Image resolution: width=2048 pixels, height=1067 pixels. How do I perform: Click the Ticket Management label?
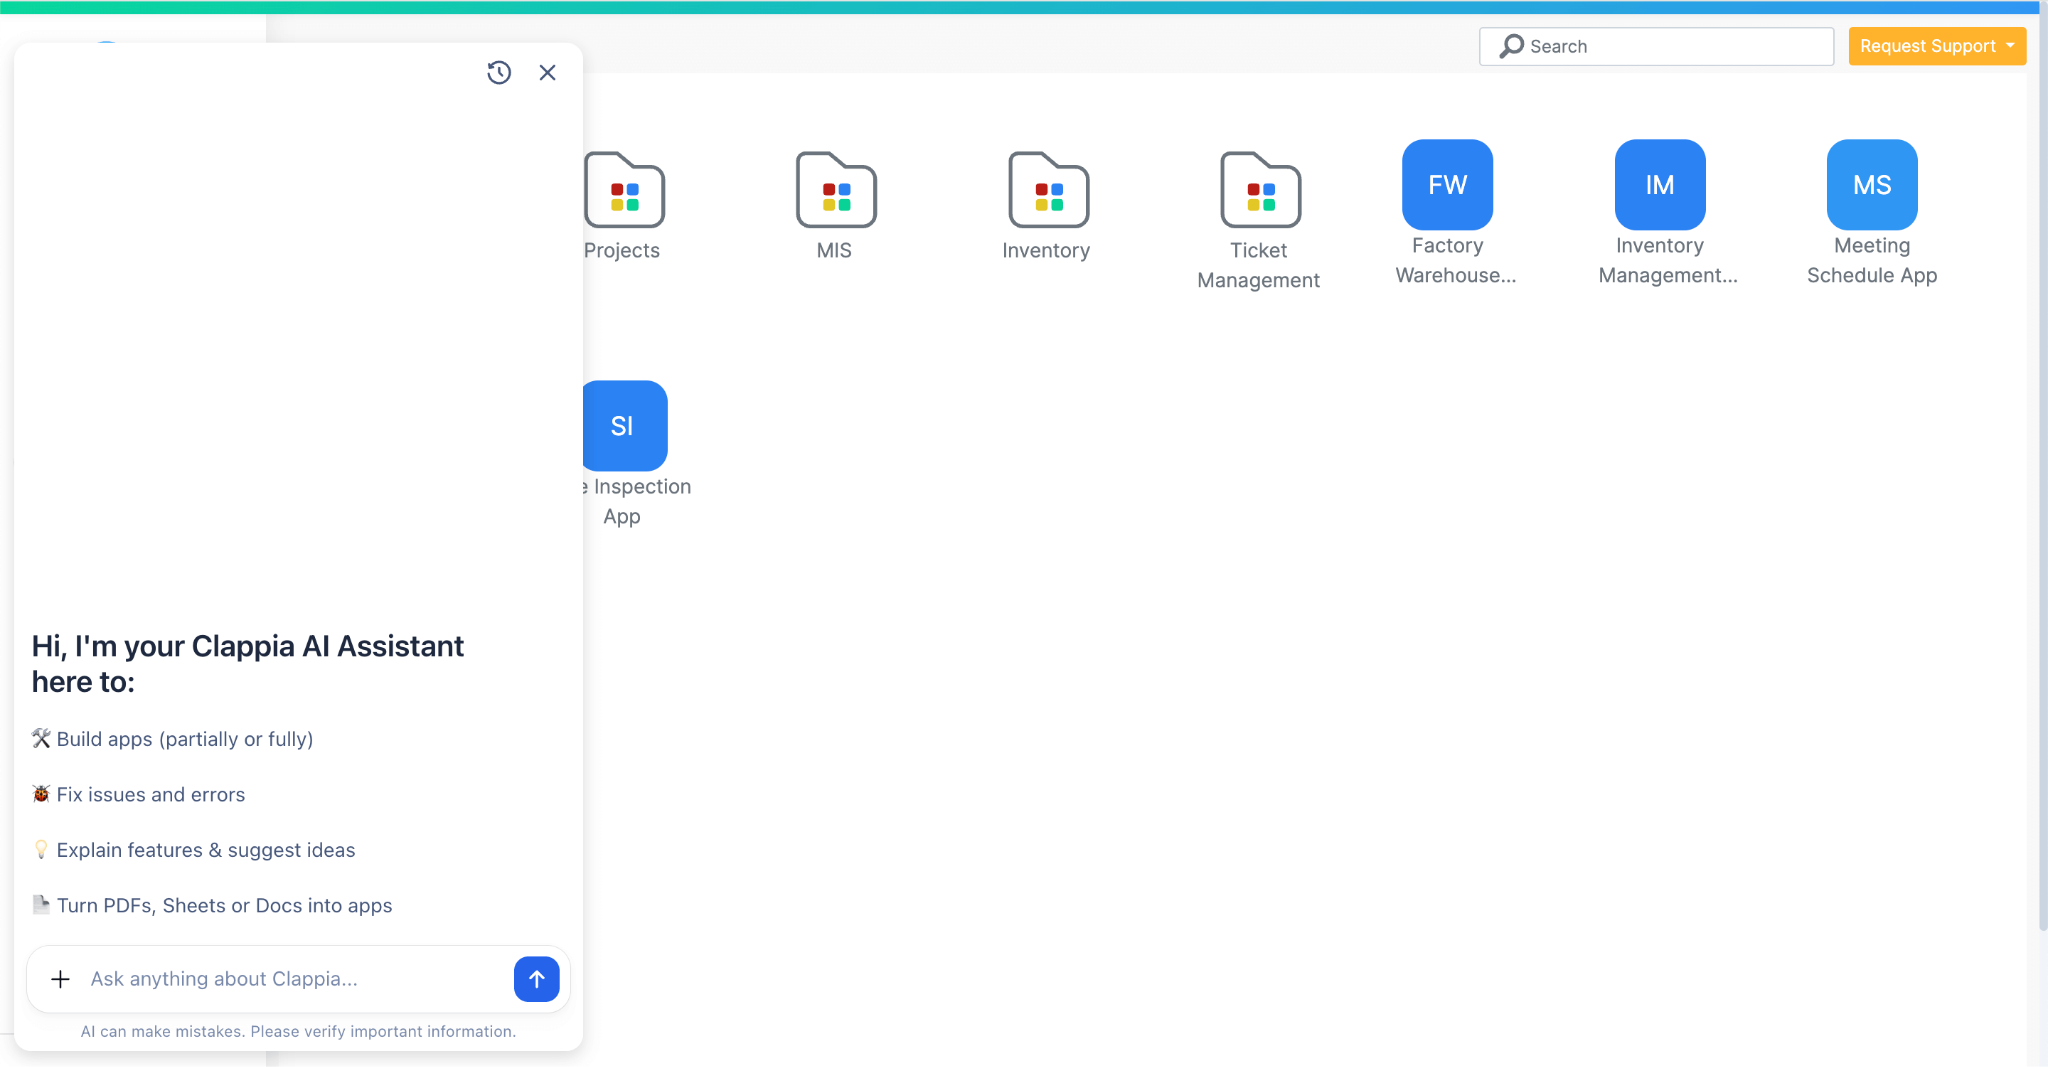pyautogui.click(x=1258, y=265)
